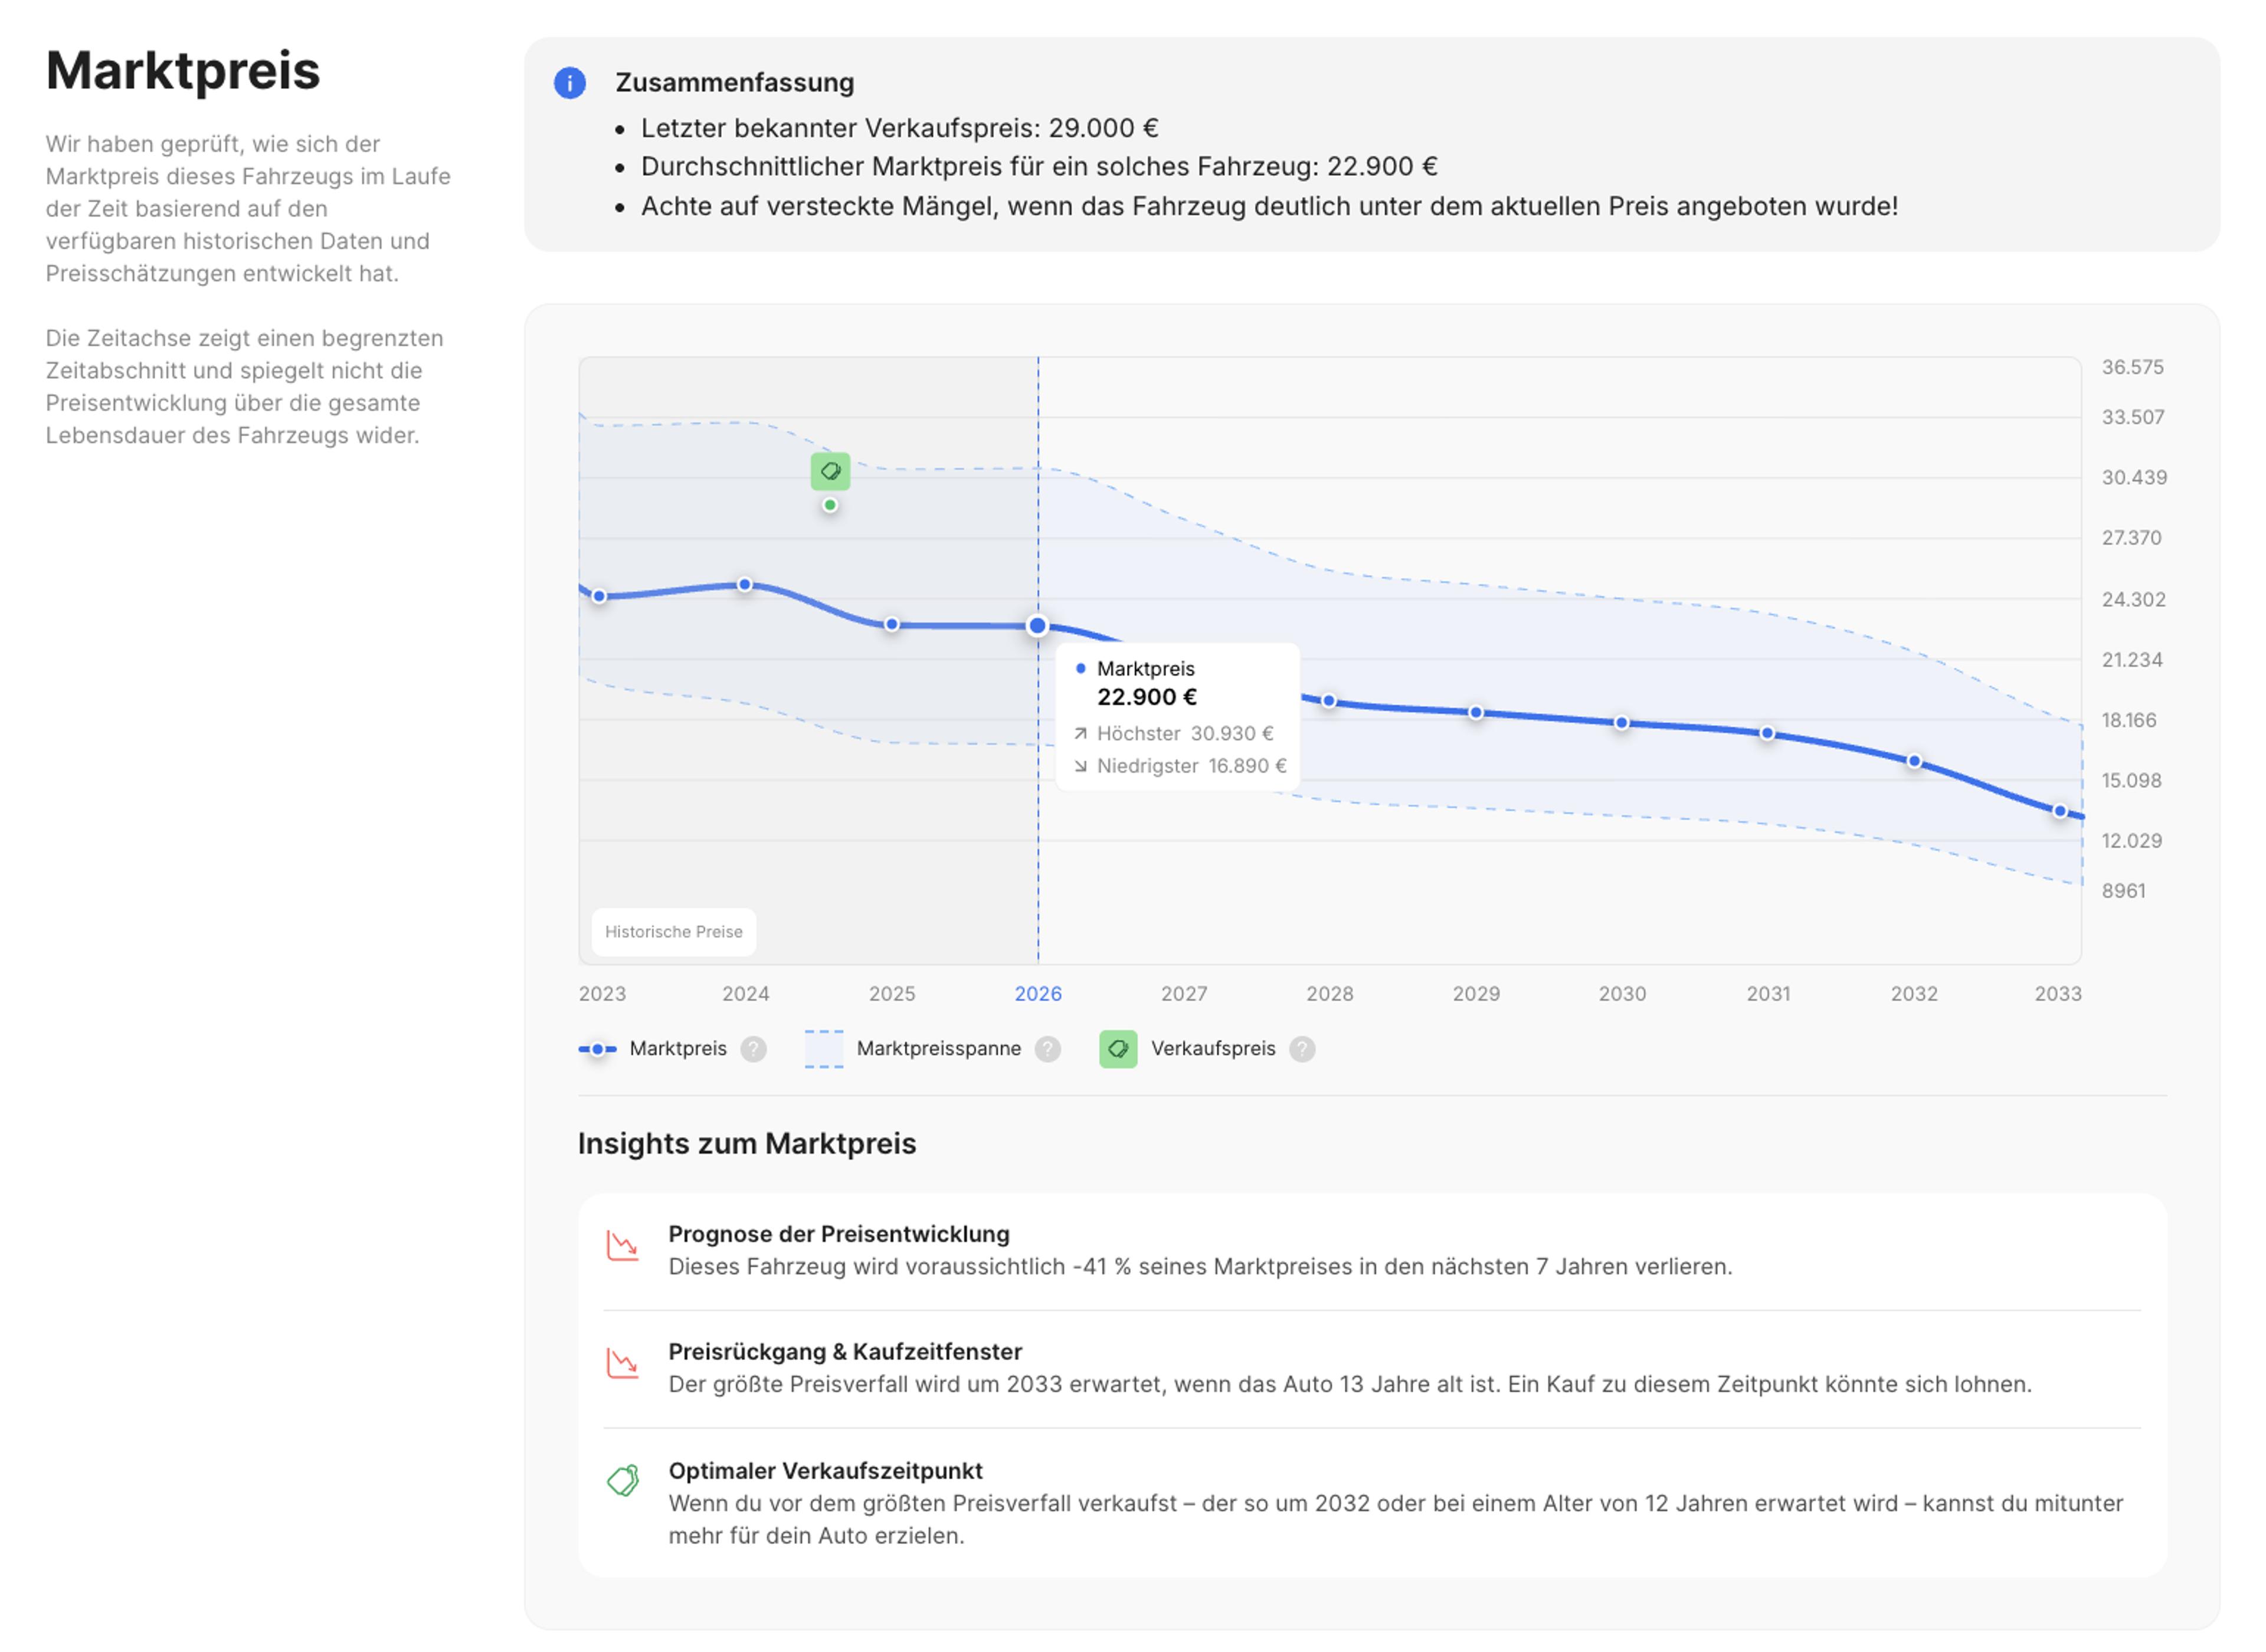Toggle the Marktpreisspanne legend series
This screenshot has width=2266, height=1652.
point(938,1049)
